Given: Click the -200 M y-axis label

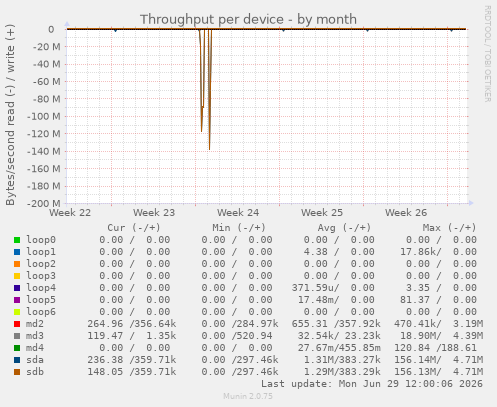Looking at the screenshot, I should [44, 203].
